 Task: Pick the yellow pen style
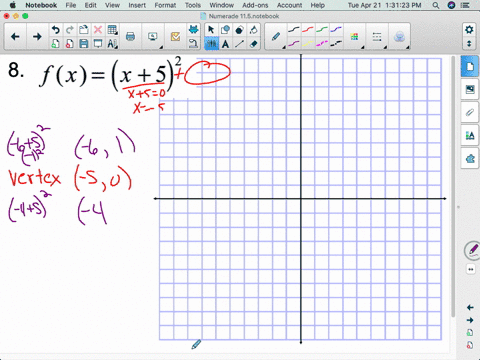[x=308, y=43]
